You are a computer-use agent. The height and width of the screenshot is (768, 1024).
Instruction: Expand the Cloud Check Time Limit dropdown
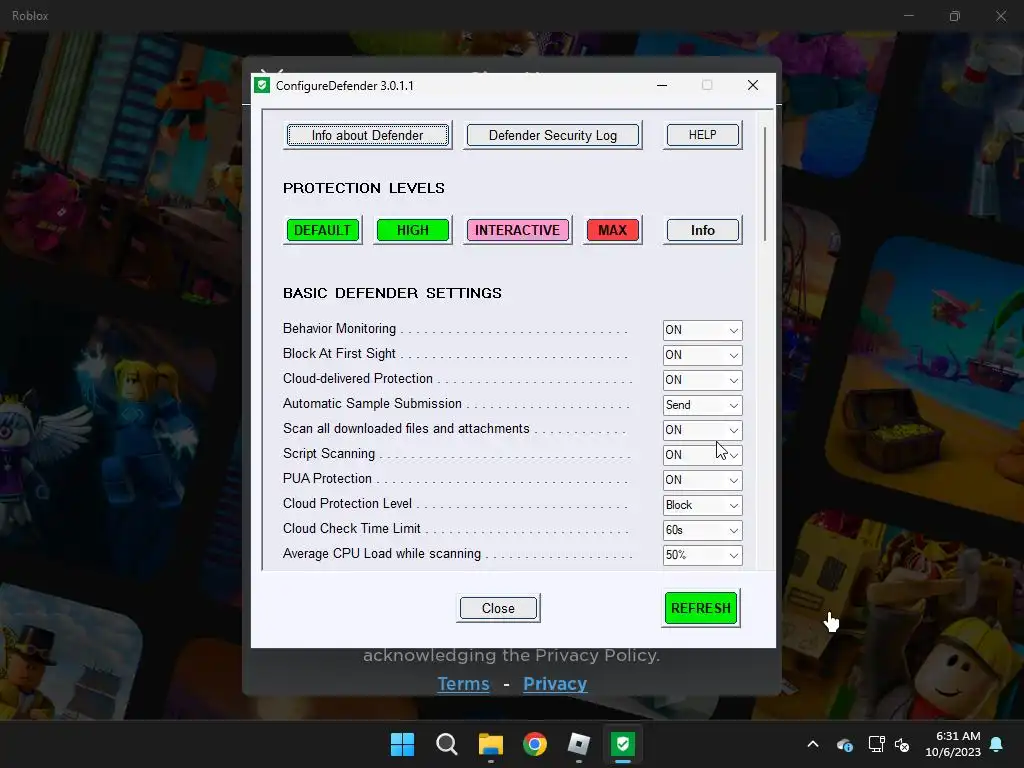click(x=702, y=530)
